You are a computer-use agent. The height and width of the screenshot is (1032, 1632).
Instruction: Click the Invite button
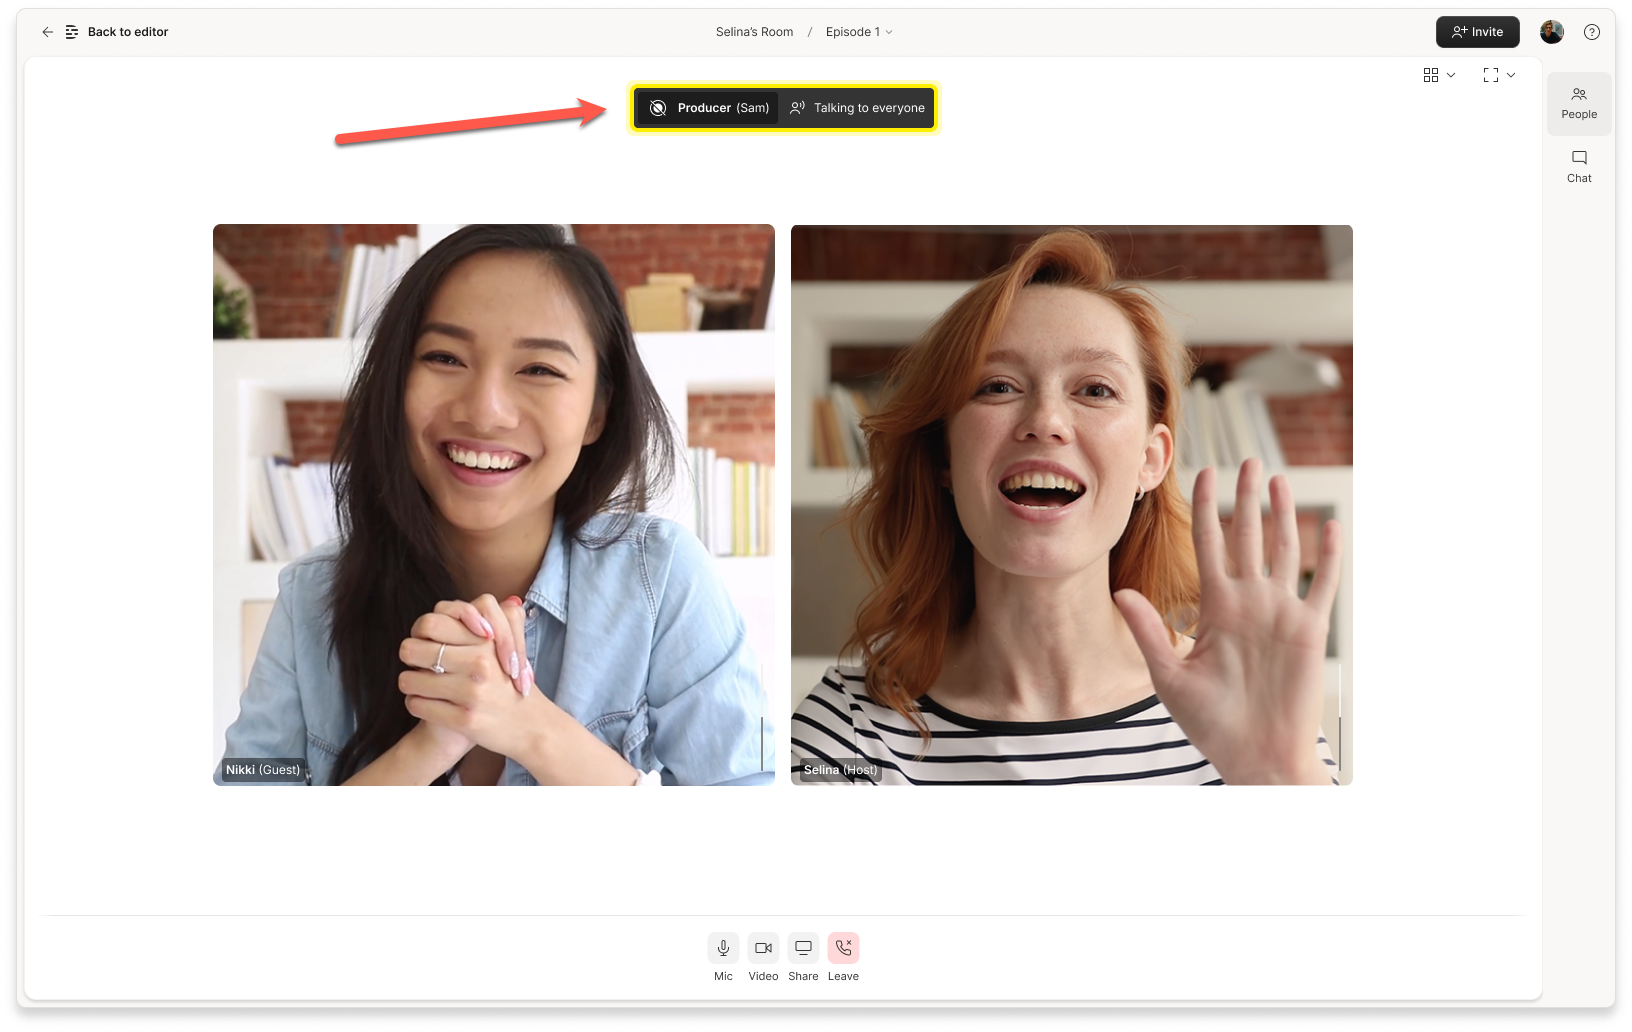coord(1477,32)
